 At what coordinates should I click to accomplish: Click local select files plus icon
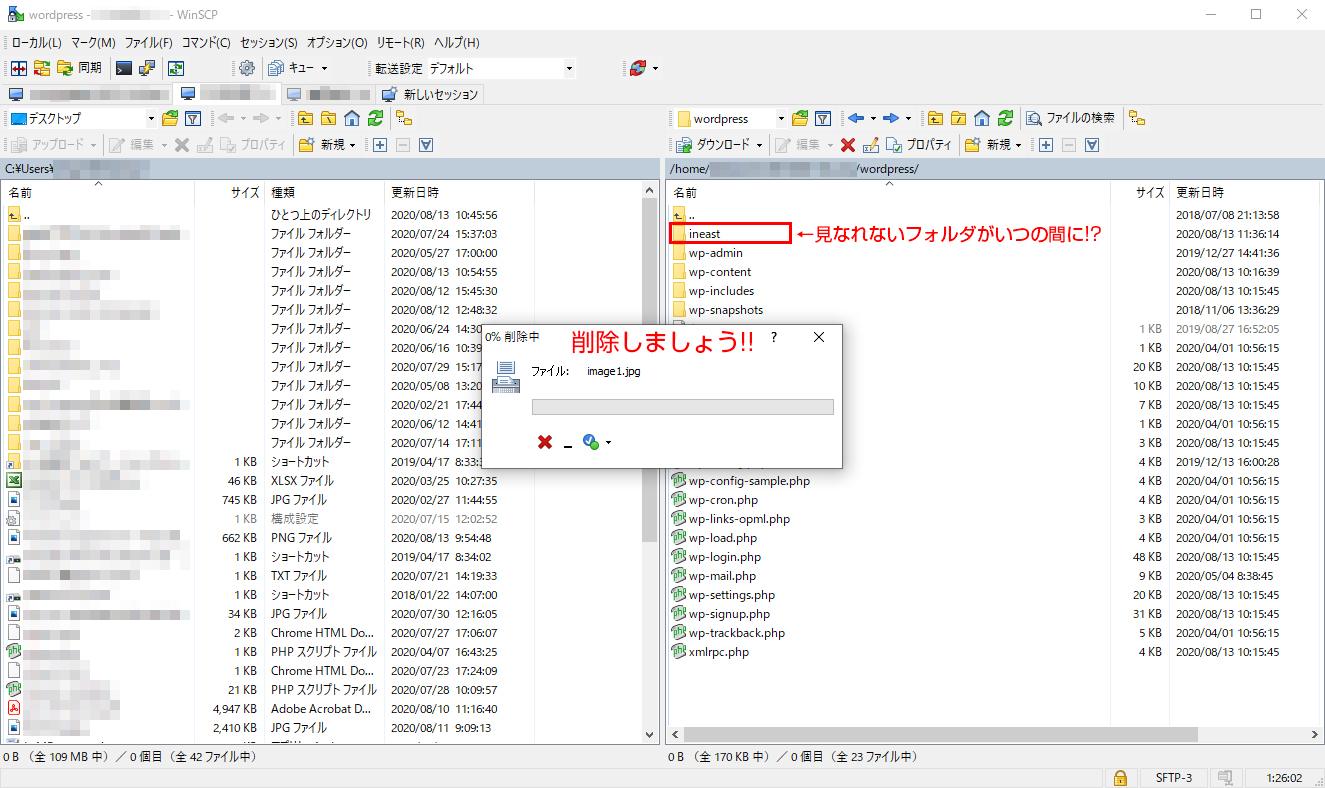[x=380, y=145]
